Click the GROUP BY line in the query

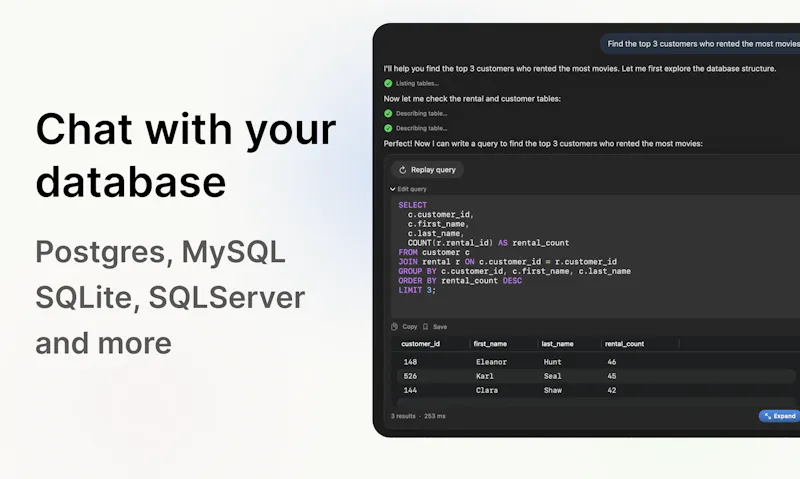point(514,271)
